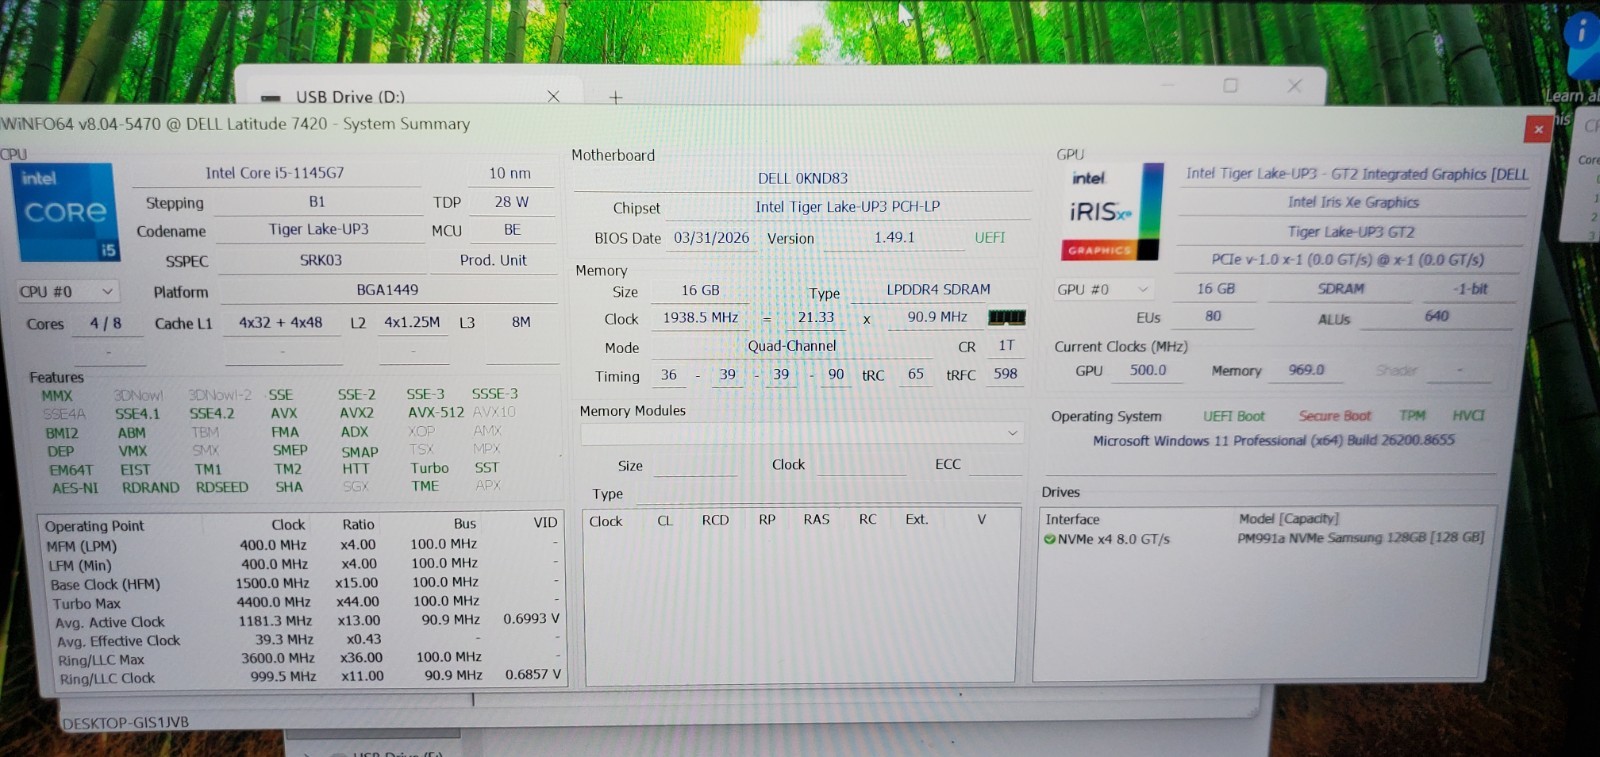Click the AES-NI feature label
Image resolution: width=1600 pixels, height=757 pixels.
coord(76,488)
